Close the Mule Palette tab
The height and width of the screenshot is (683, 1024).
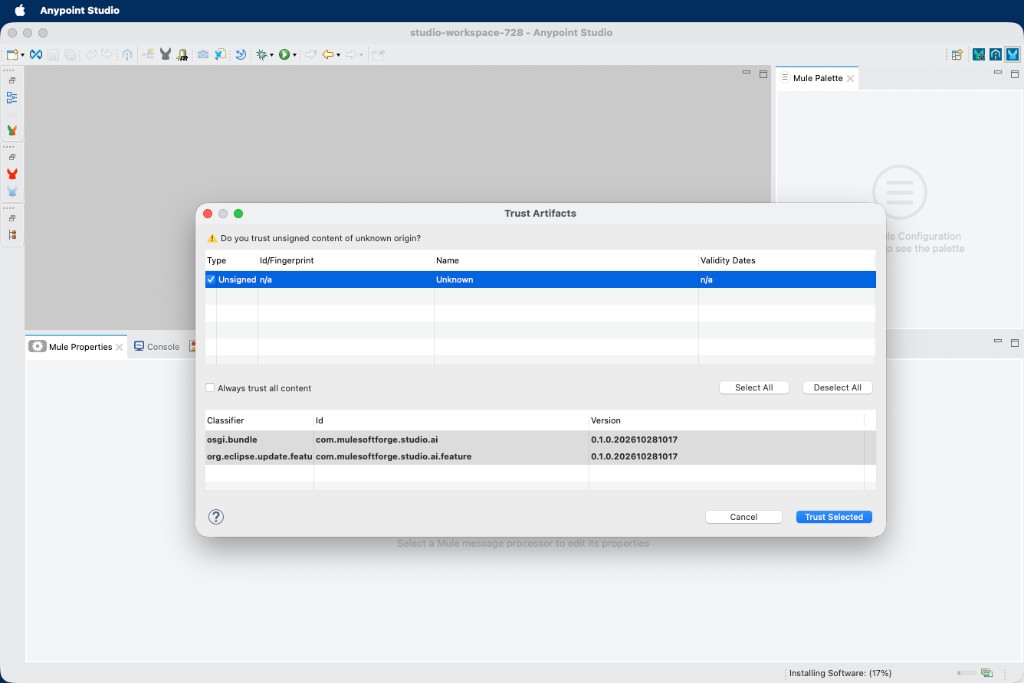pyautogui.click(x=850, y=78)
